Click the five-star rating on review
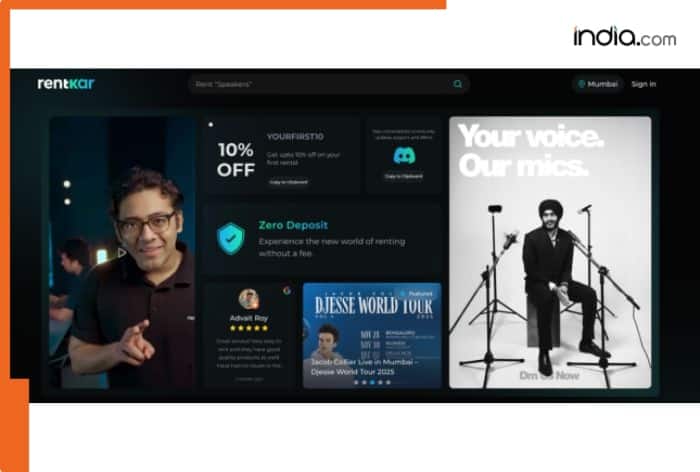 tap(249, 328)
